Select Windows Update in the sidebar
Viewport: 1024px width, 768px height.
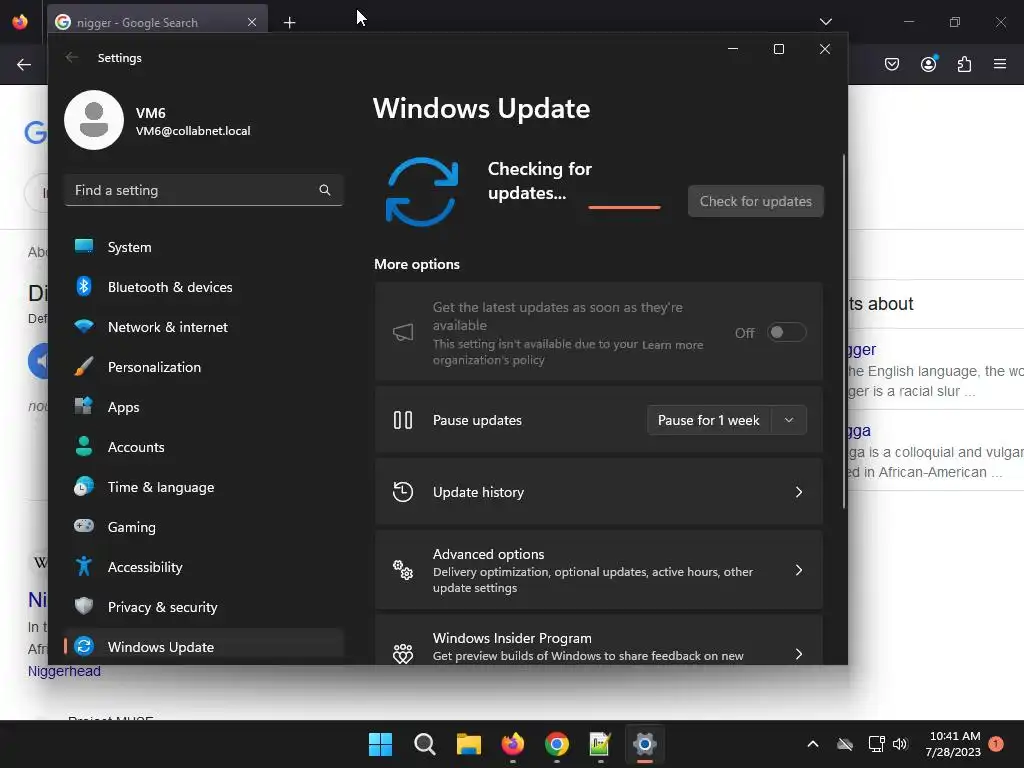(x=204, y=647)
